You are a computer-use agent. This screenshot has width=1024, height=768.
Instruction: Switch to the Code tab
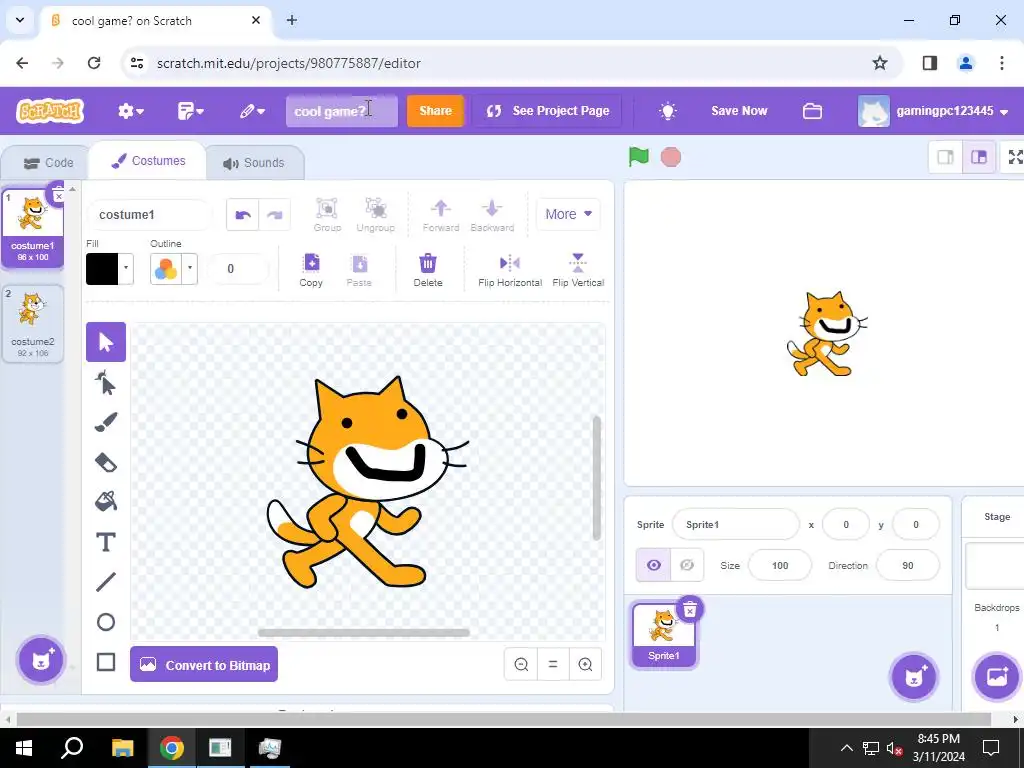click(x=49, y=163)
